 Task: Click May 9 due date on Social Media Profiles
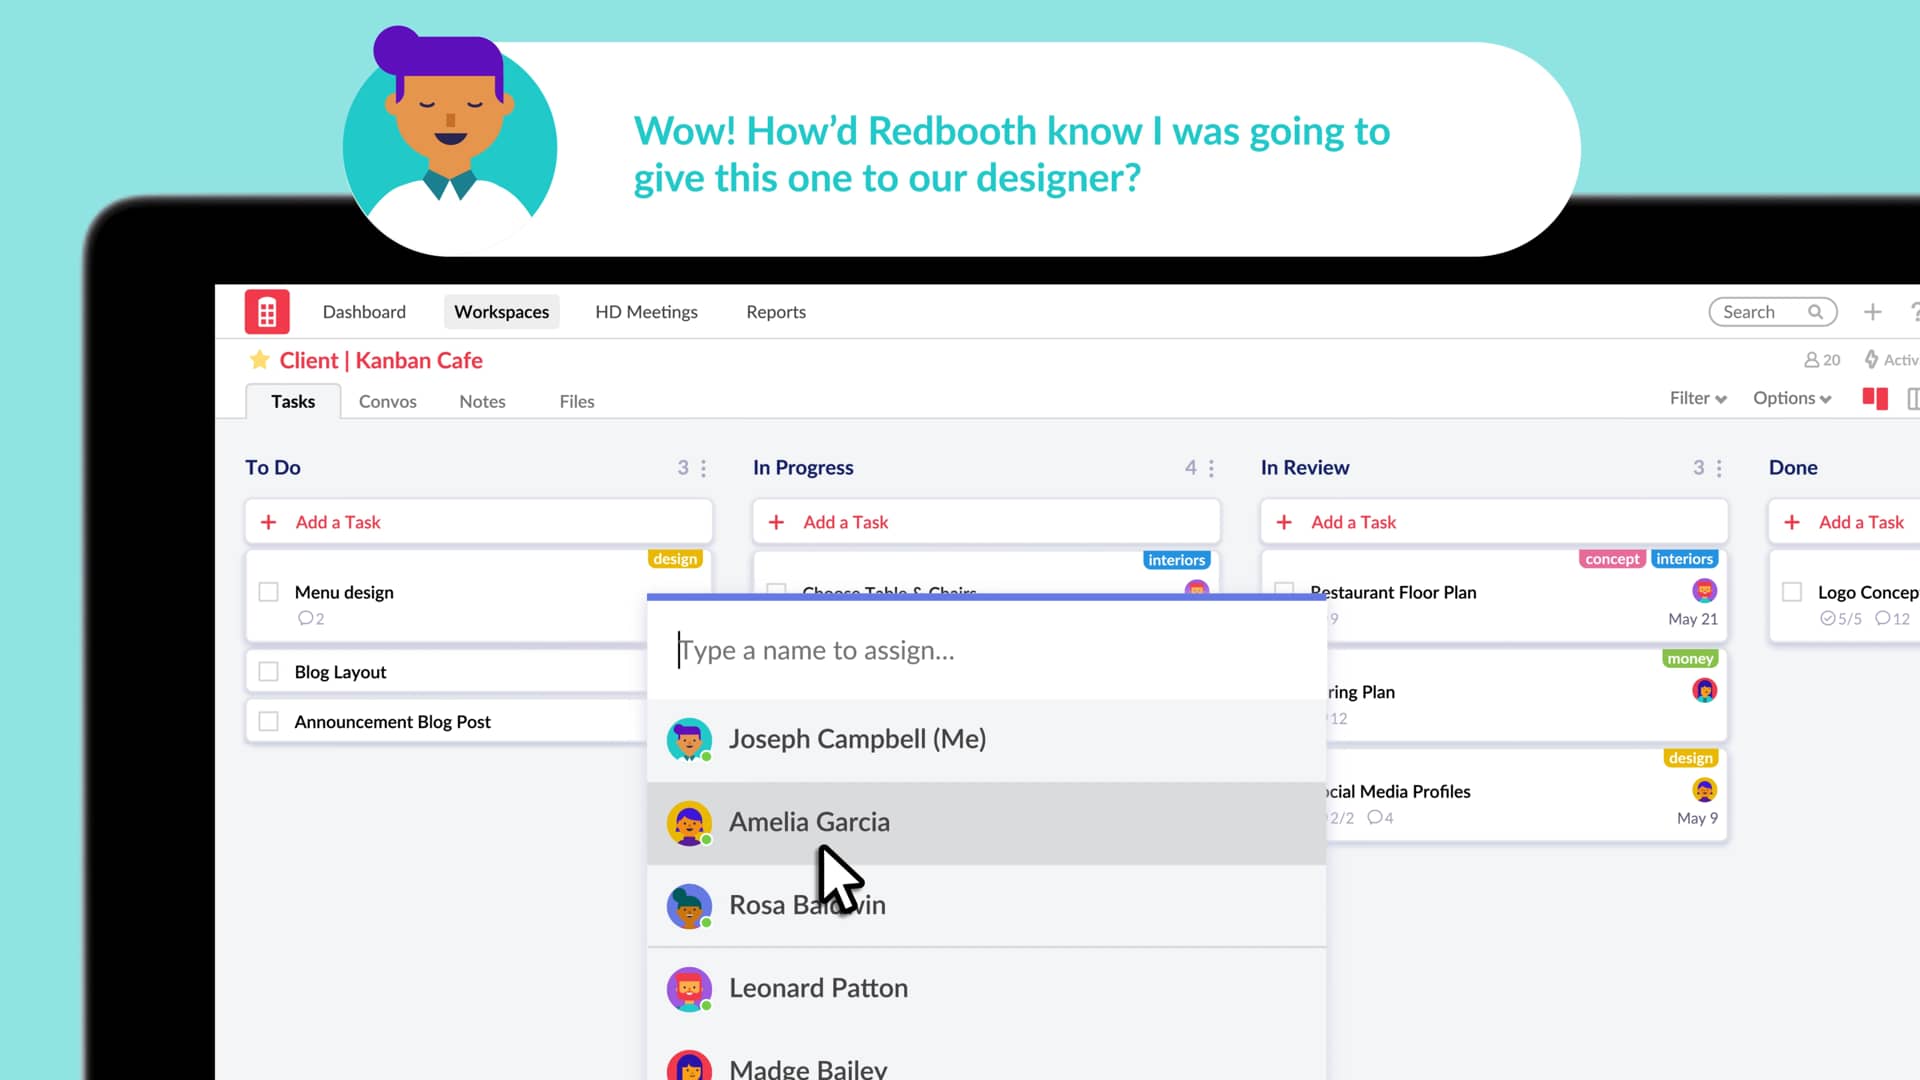1697,818
